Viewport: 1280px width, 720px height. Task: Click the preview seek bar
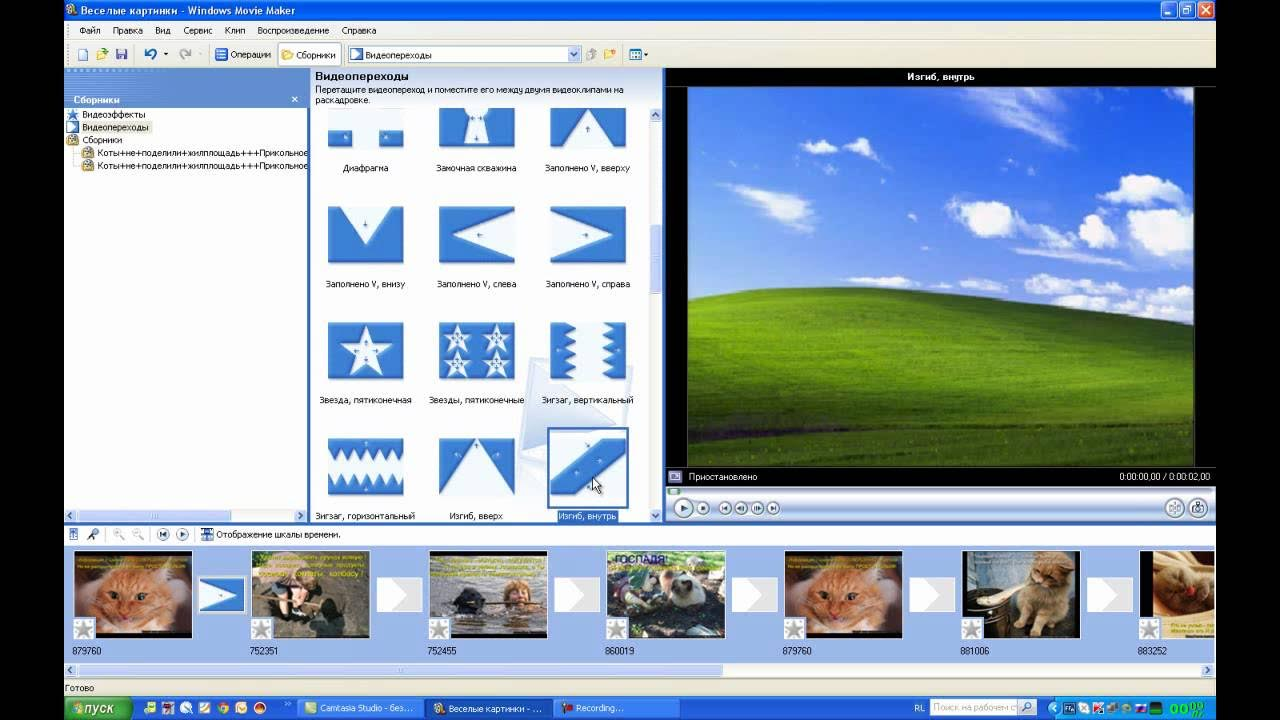click(x=940, y=491)
